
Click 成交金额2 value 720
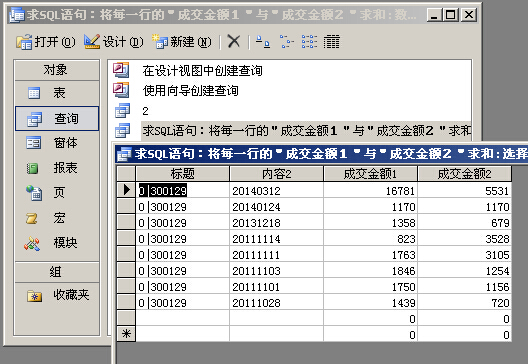coord(464,303)
